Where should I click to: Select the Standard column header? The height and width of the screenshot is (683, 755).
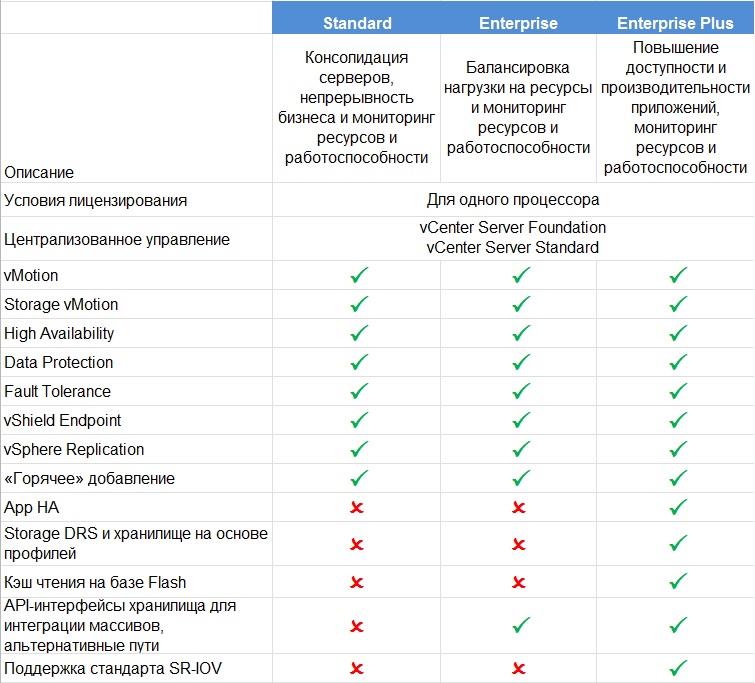pos(357,23)
